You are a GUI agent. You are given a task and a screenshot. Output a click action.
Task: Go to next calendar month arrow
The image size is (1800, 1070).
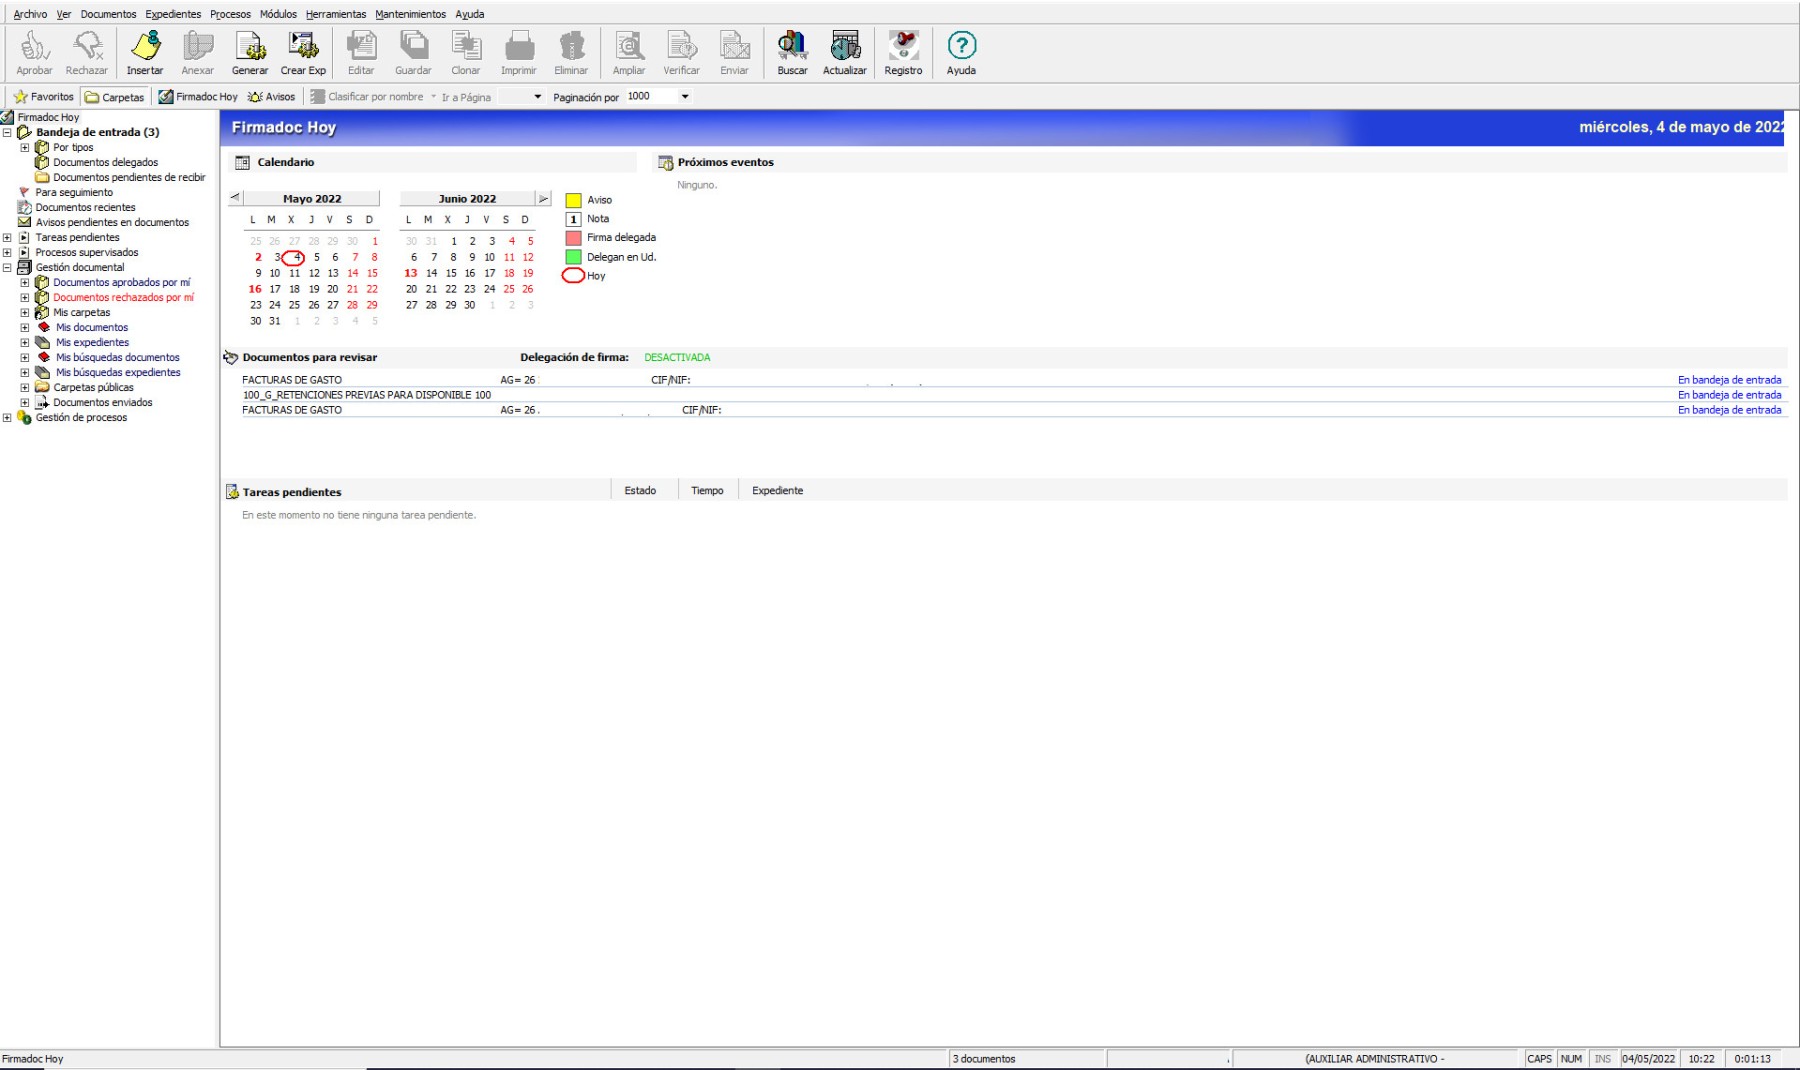543,199
